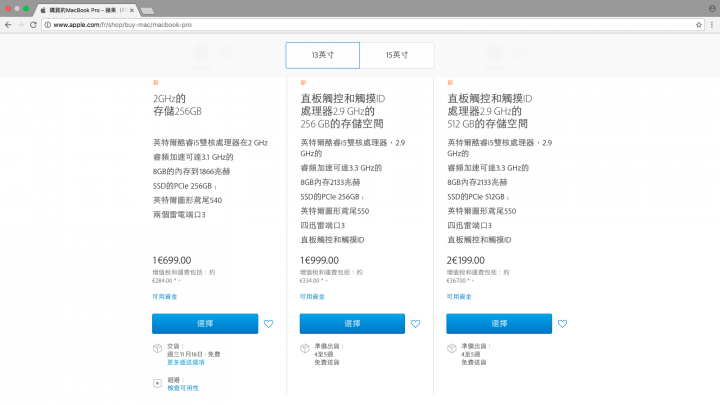Choose the 1€999.00 model with 選擇

click(352, 324)
